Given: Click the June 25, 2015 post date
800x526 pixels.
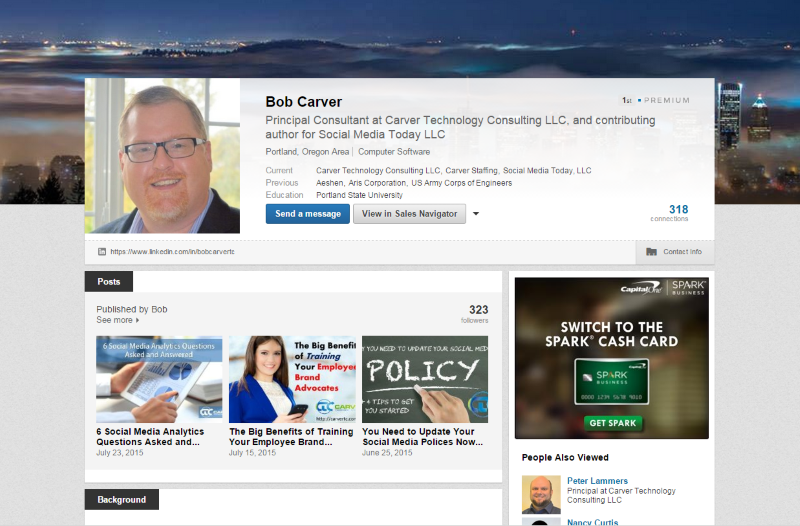Looking at the screenshot, I should [x=387, y=453].
